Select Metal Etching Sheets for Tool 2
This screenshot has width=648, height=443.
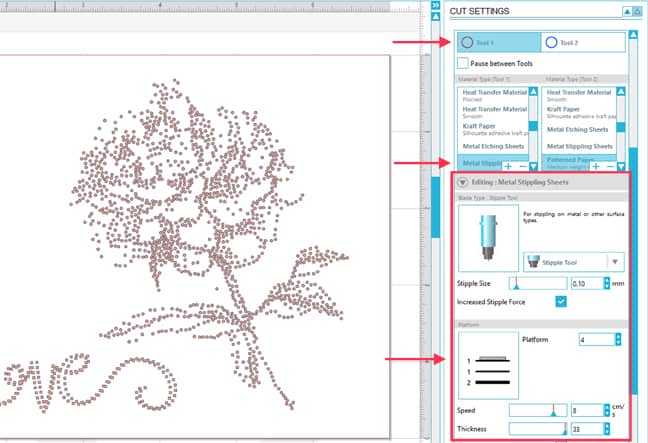pos(578,129)
